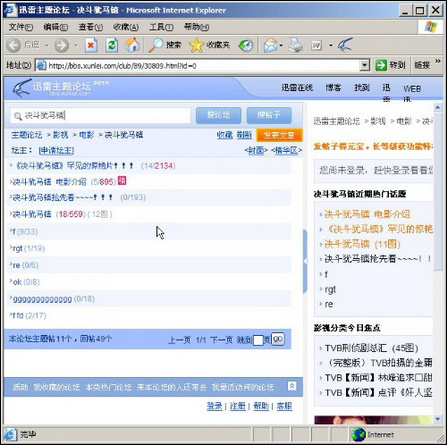Collapse the bottom activity bar arrow

coord(292,386)
